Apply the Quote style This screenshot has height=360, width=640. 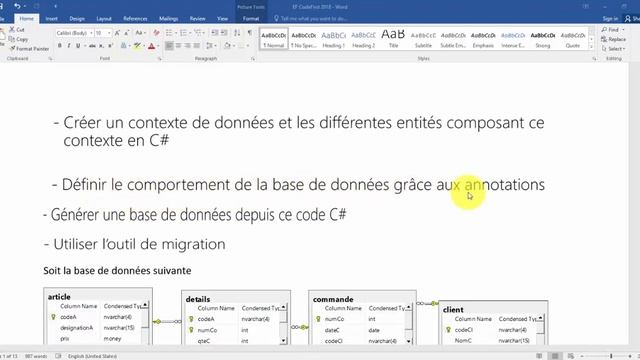pos(573,39)
